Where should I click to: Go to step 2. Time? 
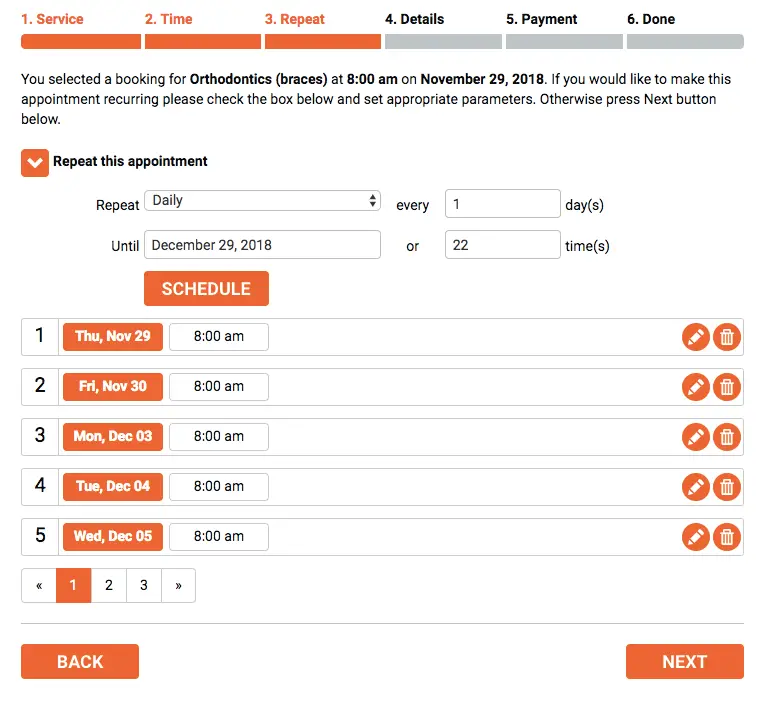[x=168, y=19]
